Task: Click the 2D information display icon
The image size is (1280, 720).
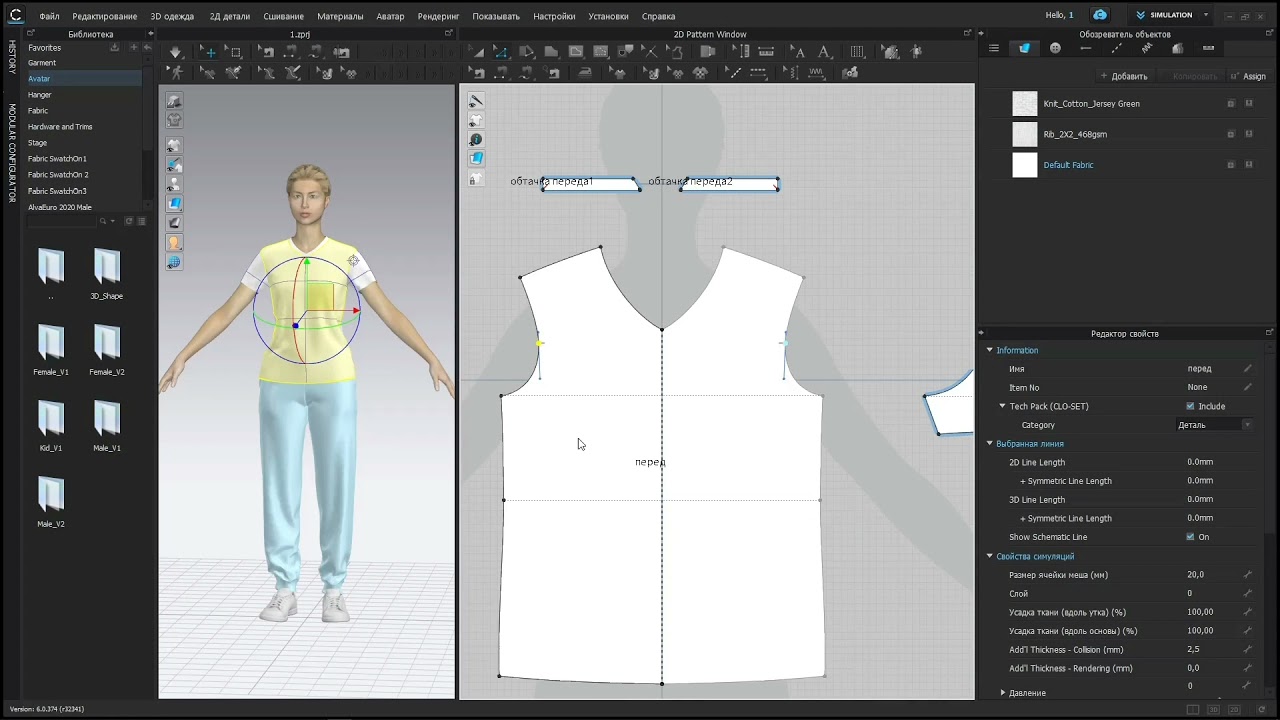Action: [x=476, y=139]
